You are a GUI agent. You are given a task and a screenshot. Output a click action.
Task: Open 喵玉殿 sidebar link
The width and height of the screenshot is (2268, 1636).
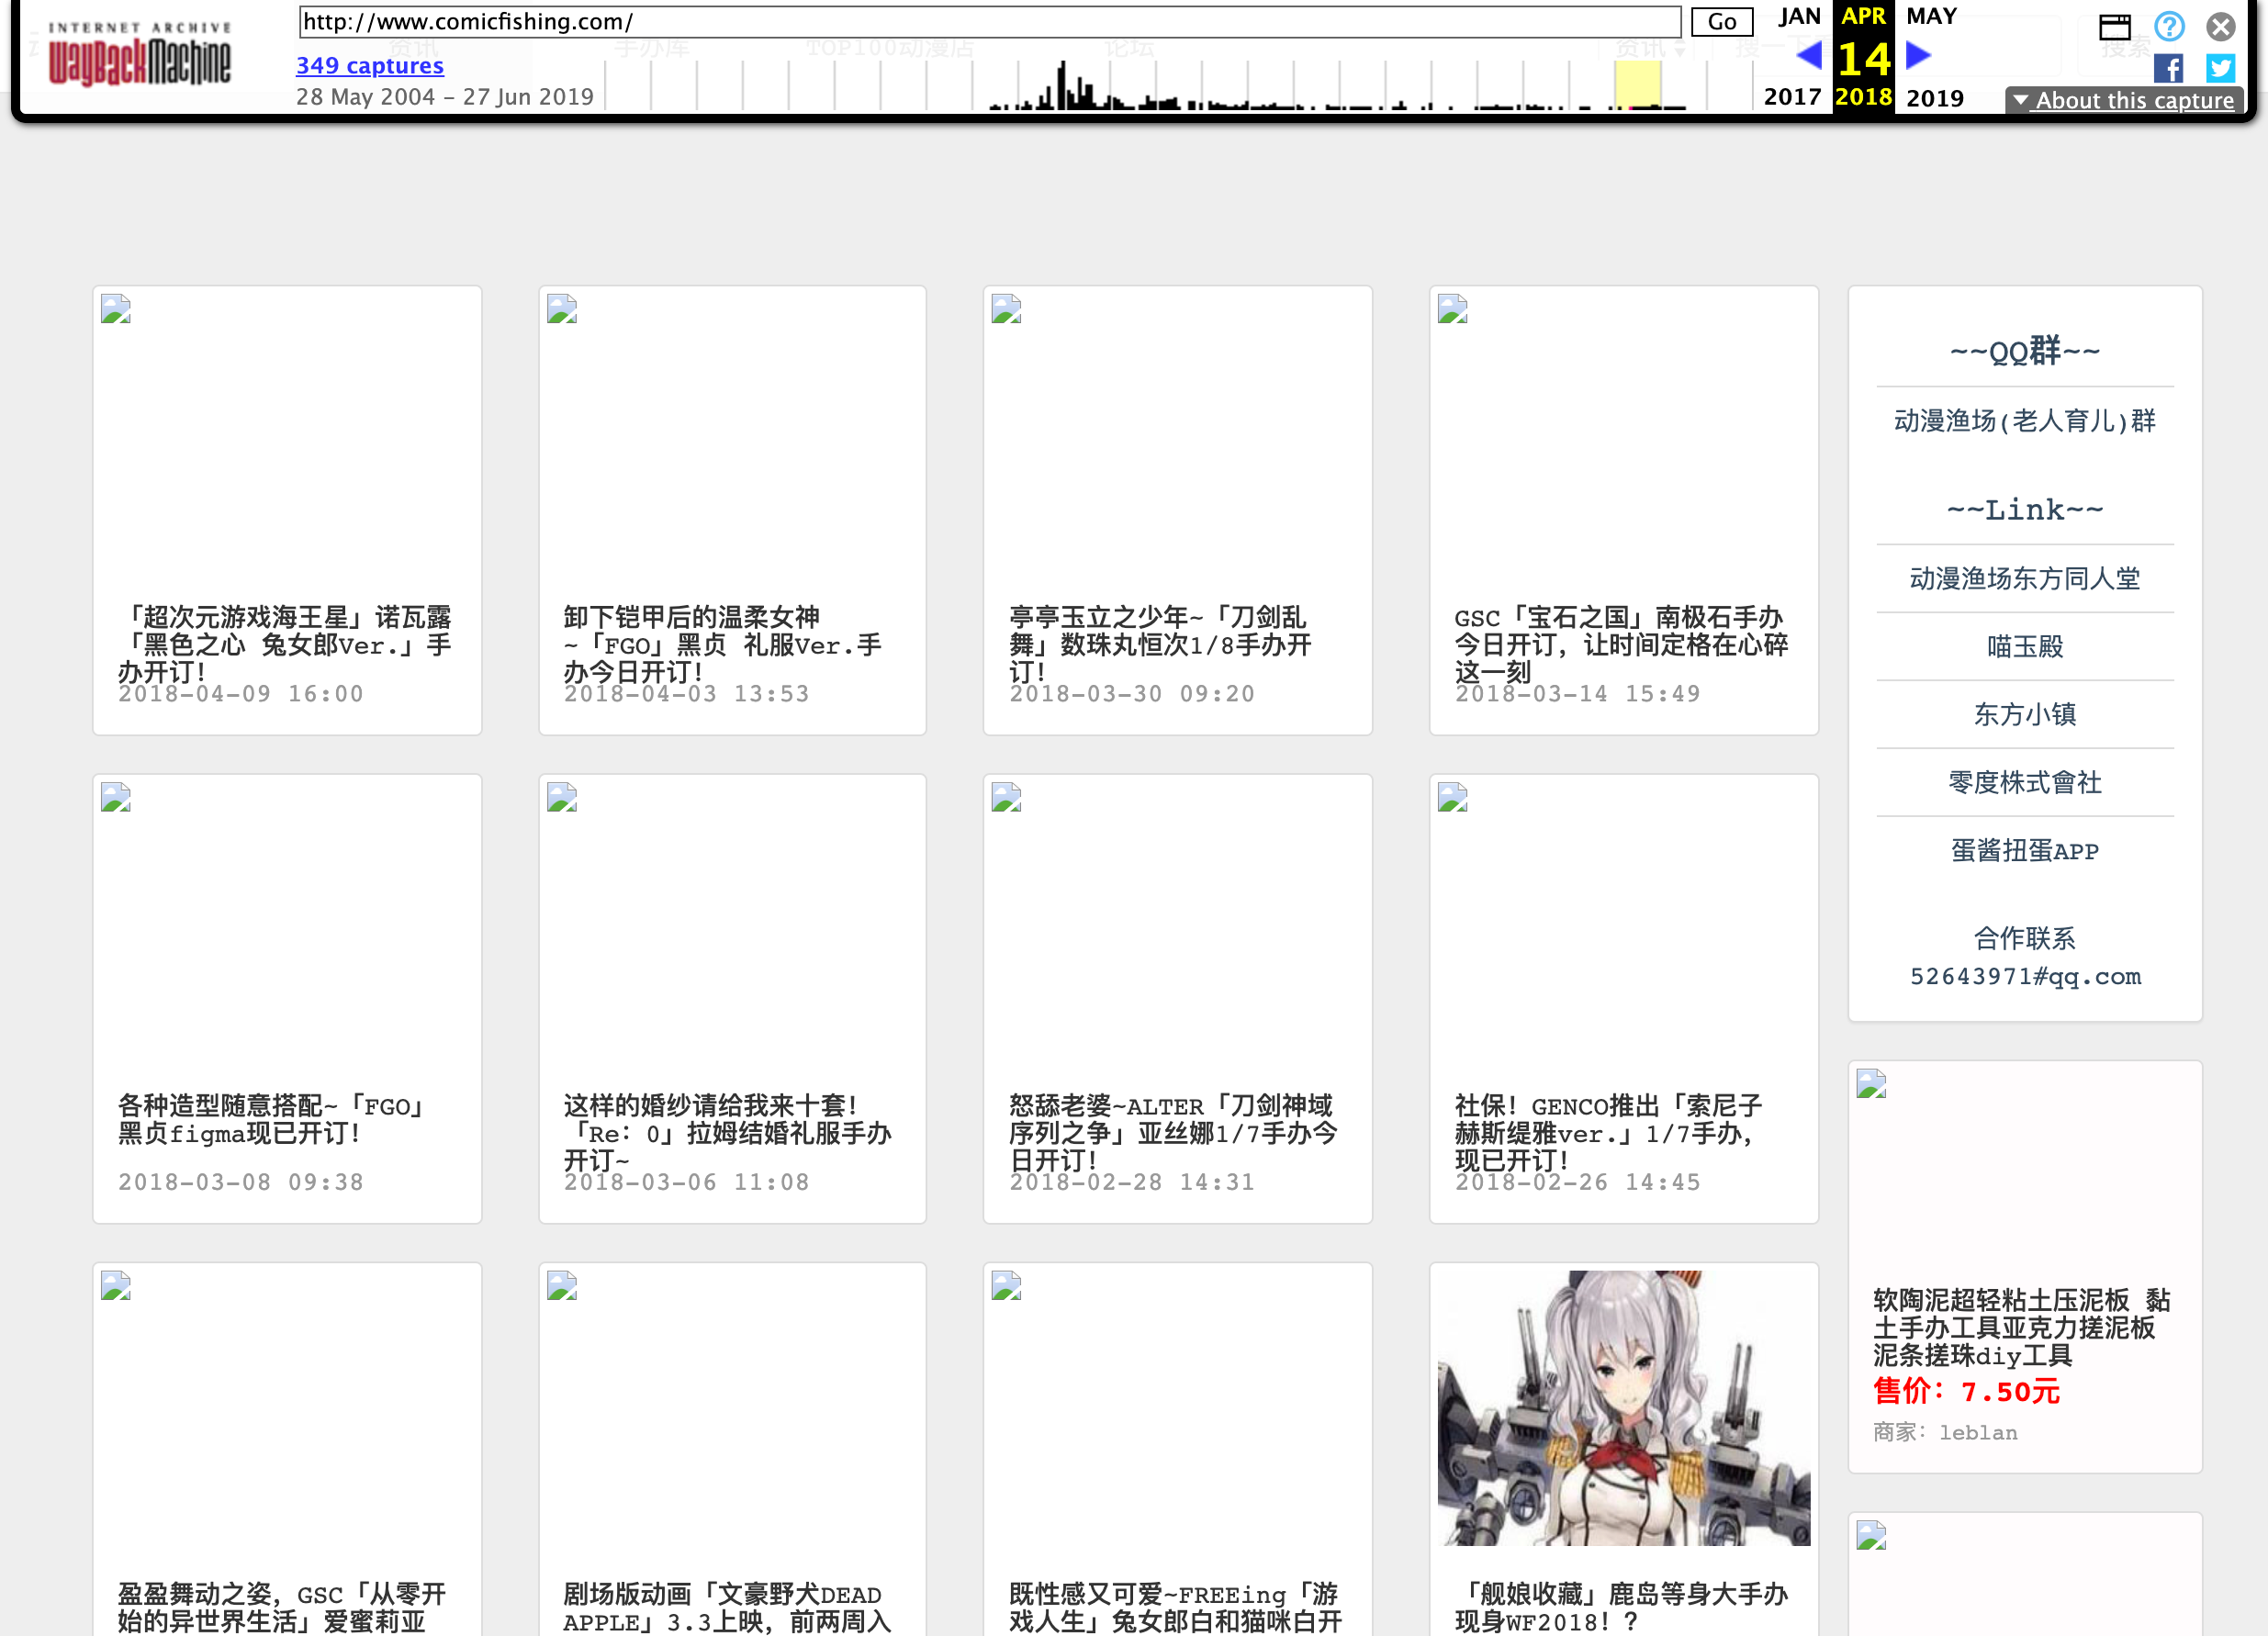coord(2025,647)
